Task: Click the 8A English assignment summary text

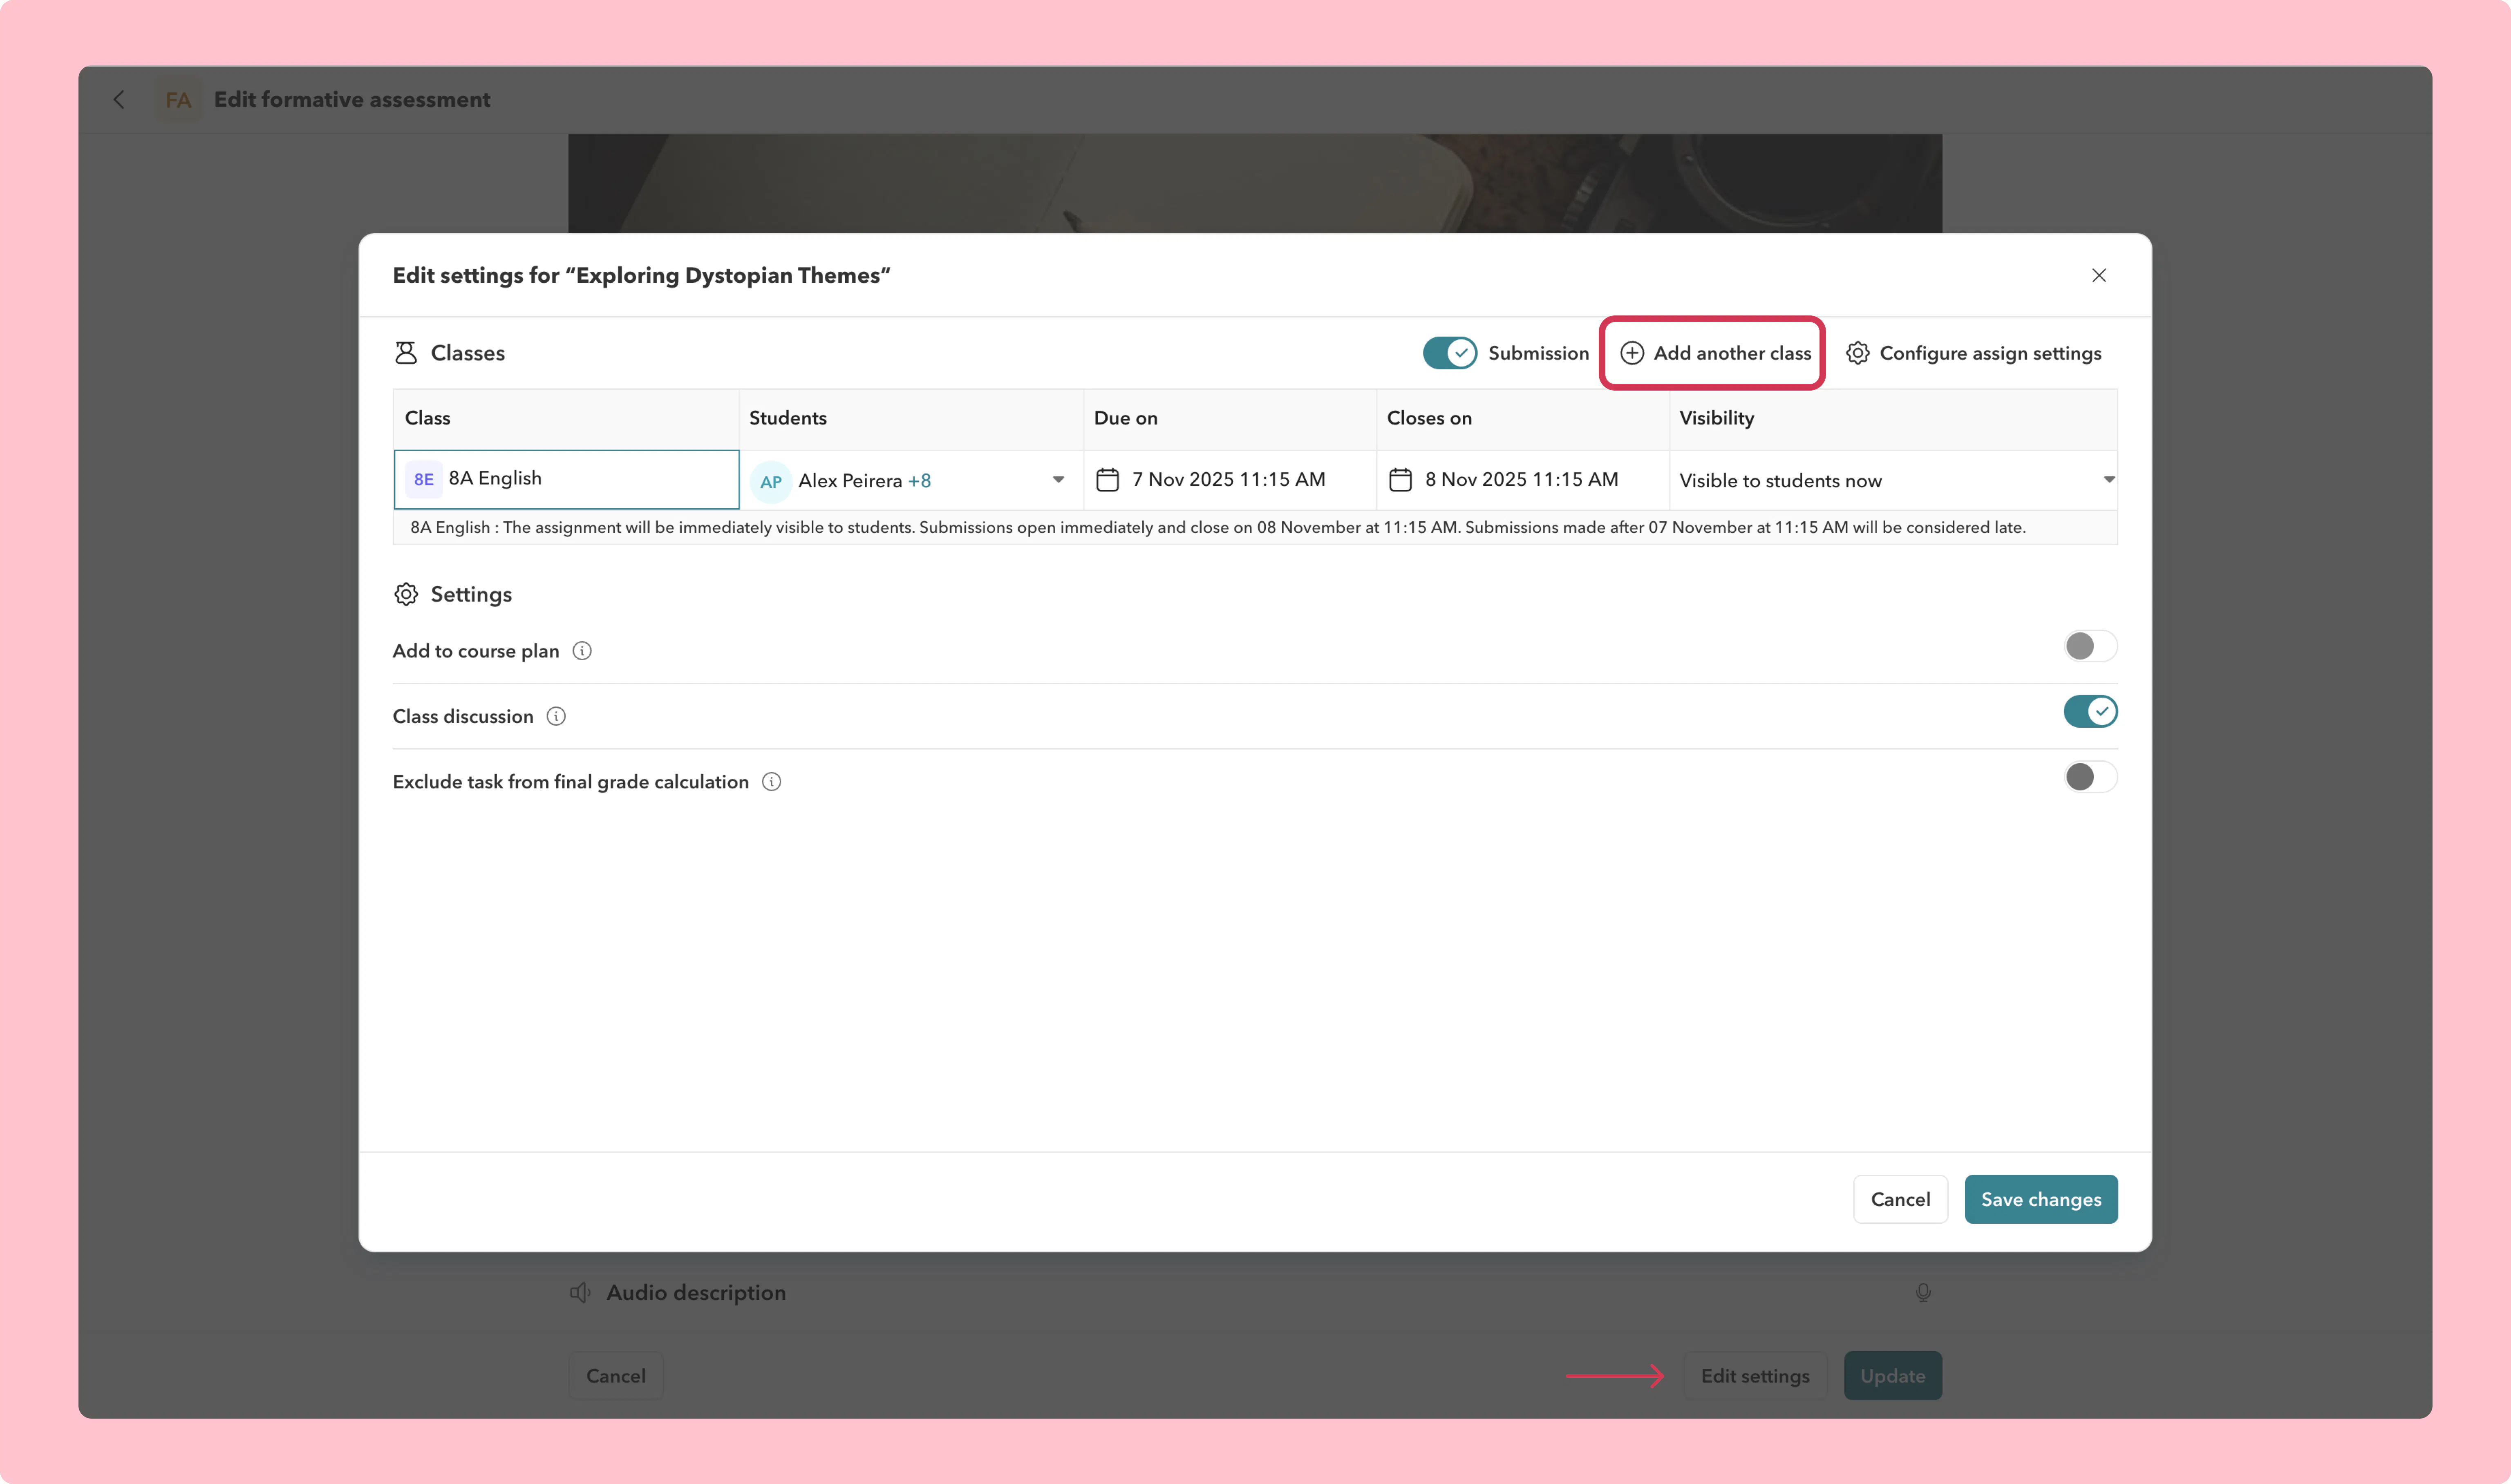Action: pyautogui.click(x=1217, y=527)
